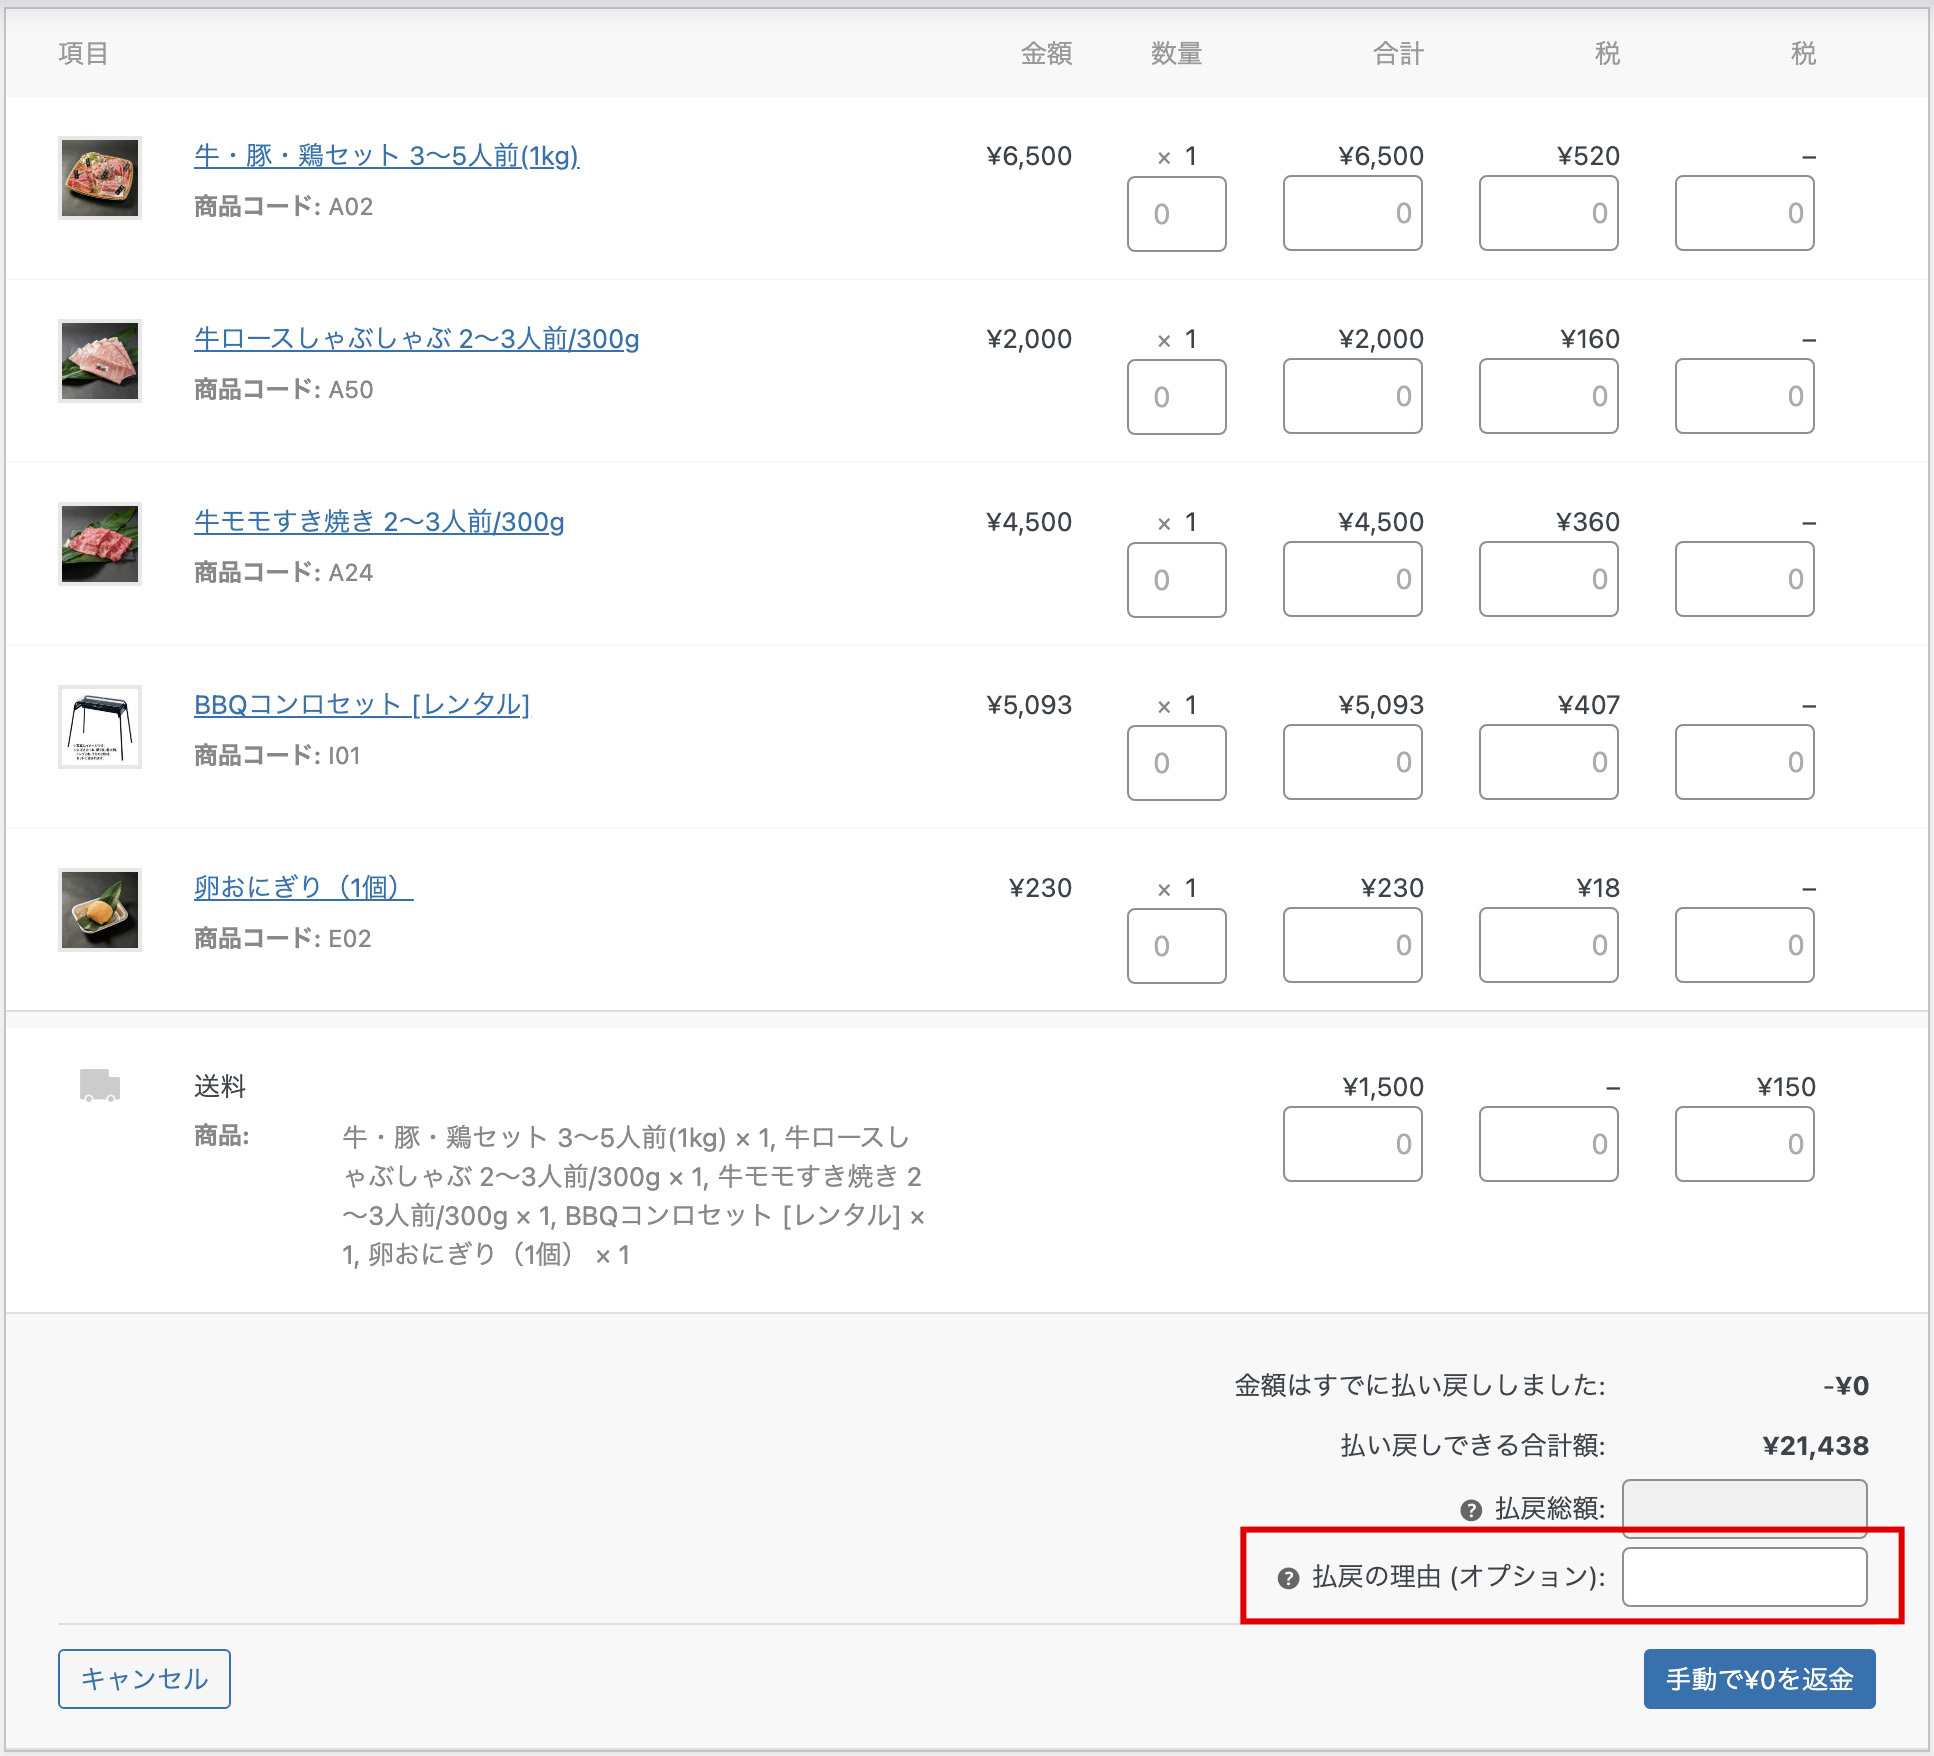
Task: Open the BBQコンロセット [レンタル] link
Action: [x=361, y=705]
